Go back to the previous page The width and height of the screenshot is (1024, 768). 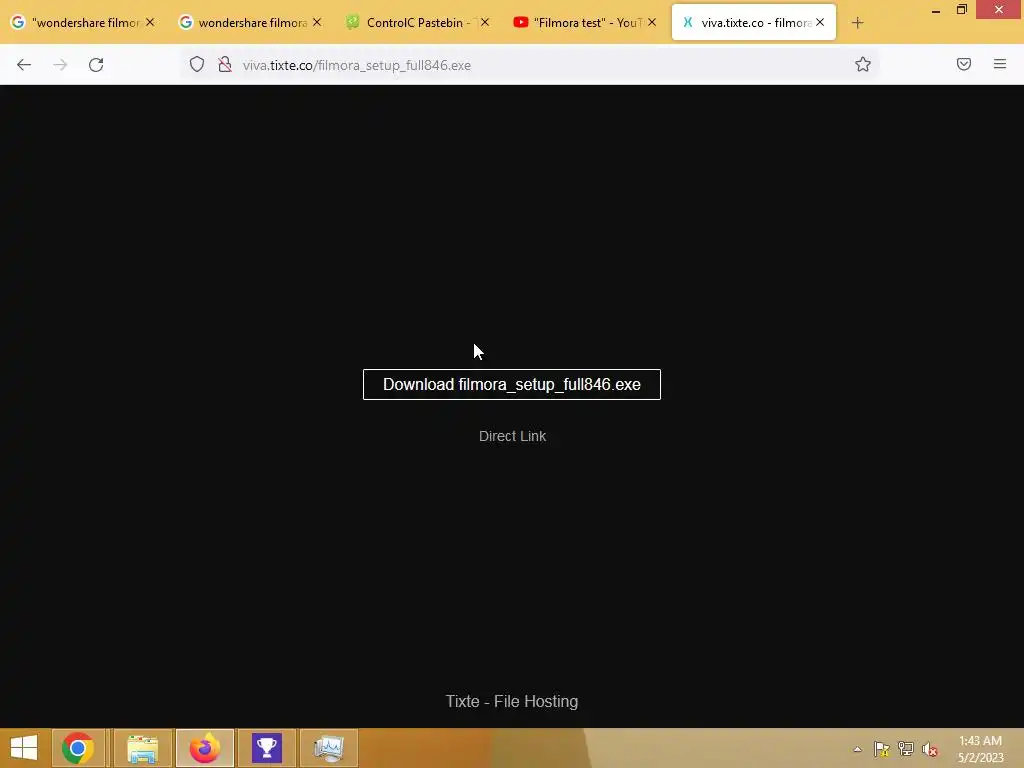pyautogui.click(x=24, y=65)
